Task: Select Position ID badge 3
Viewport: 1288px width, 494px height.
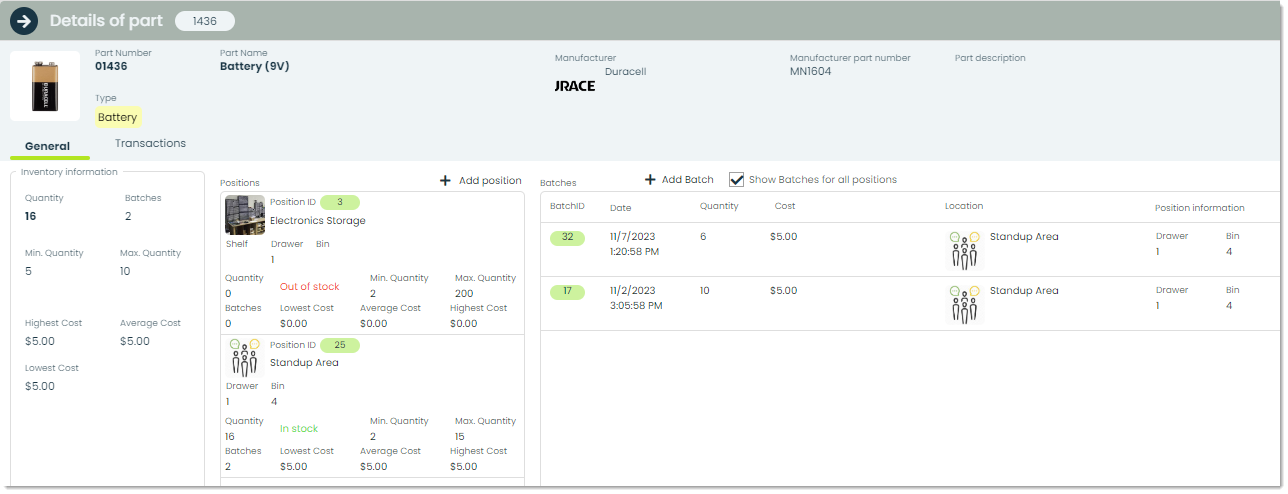Action: tap(340, 202)
